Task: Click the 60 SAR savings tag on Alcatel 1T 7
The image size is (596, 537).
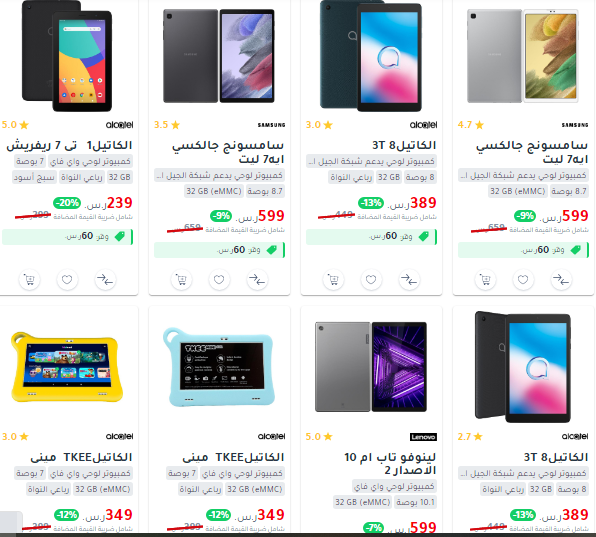Action: tap(67, 237)
